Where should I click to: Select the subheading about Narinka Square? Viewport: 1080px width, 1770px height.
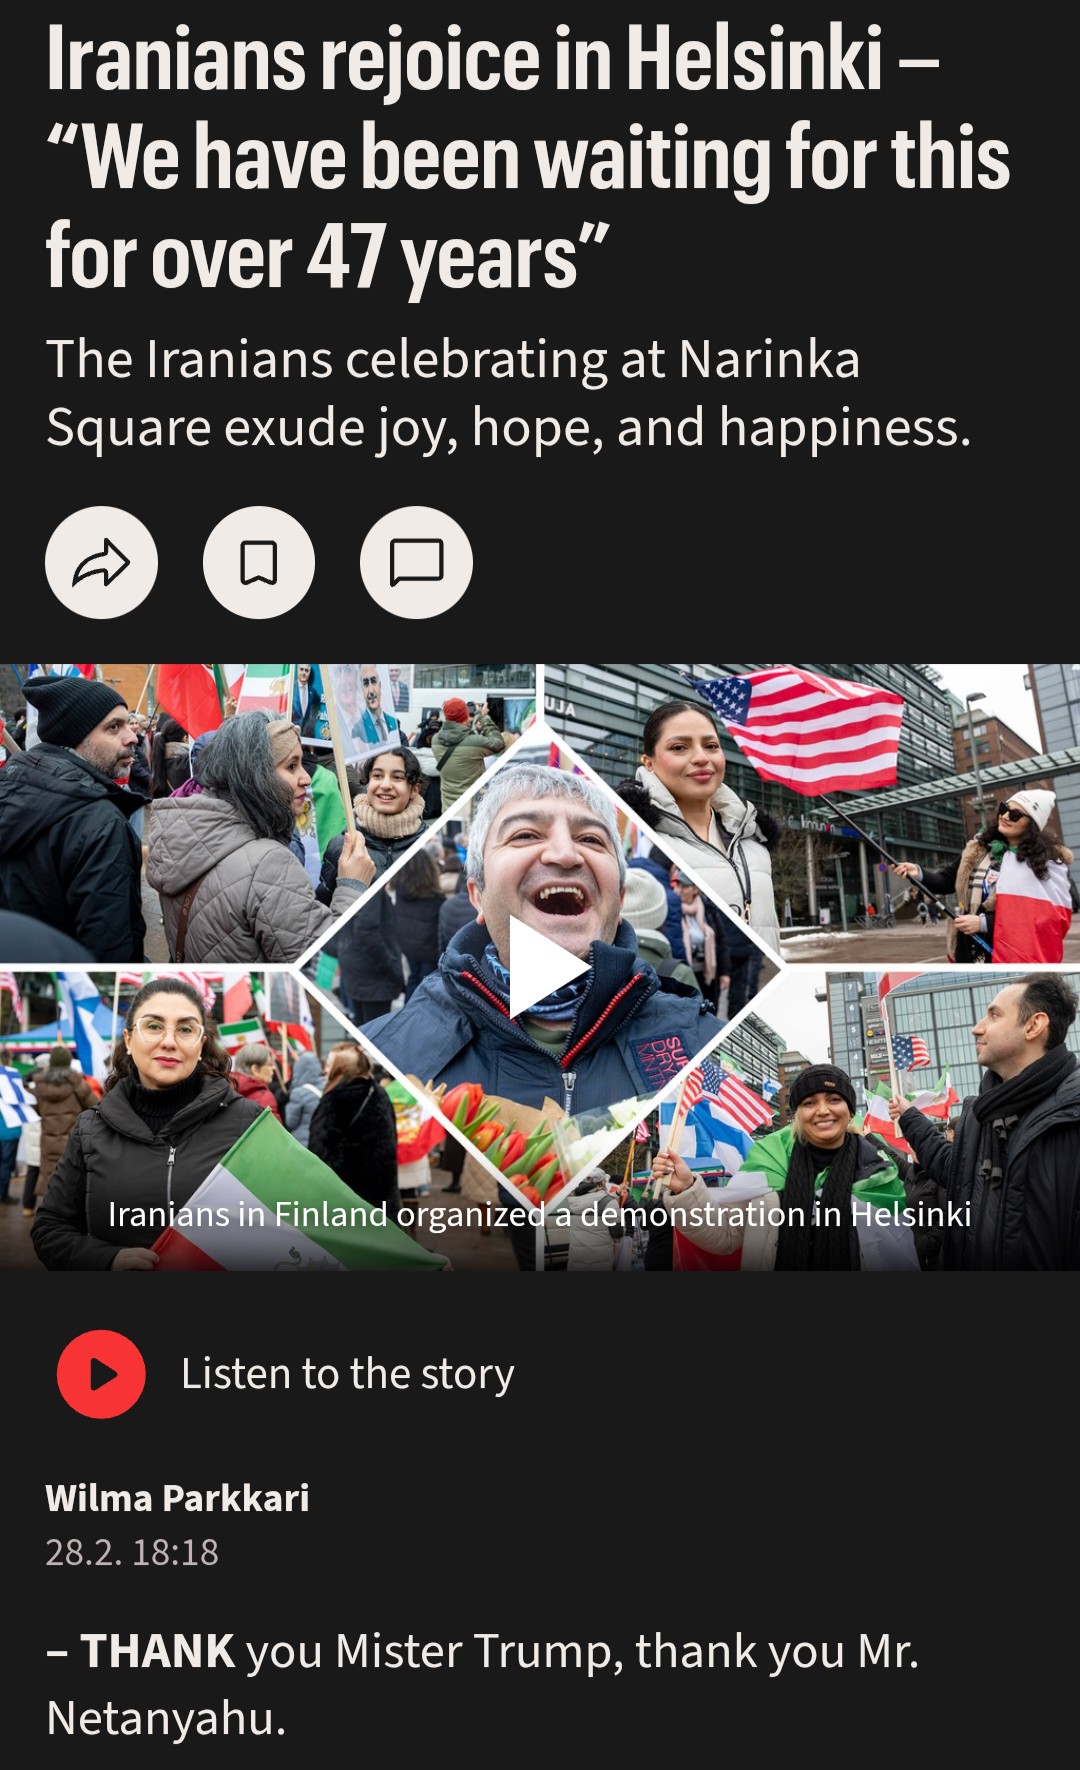click(509, 393)
